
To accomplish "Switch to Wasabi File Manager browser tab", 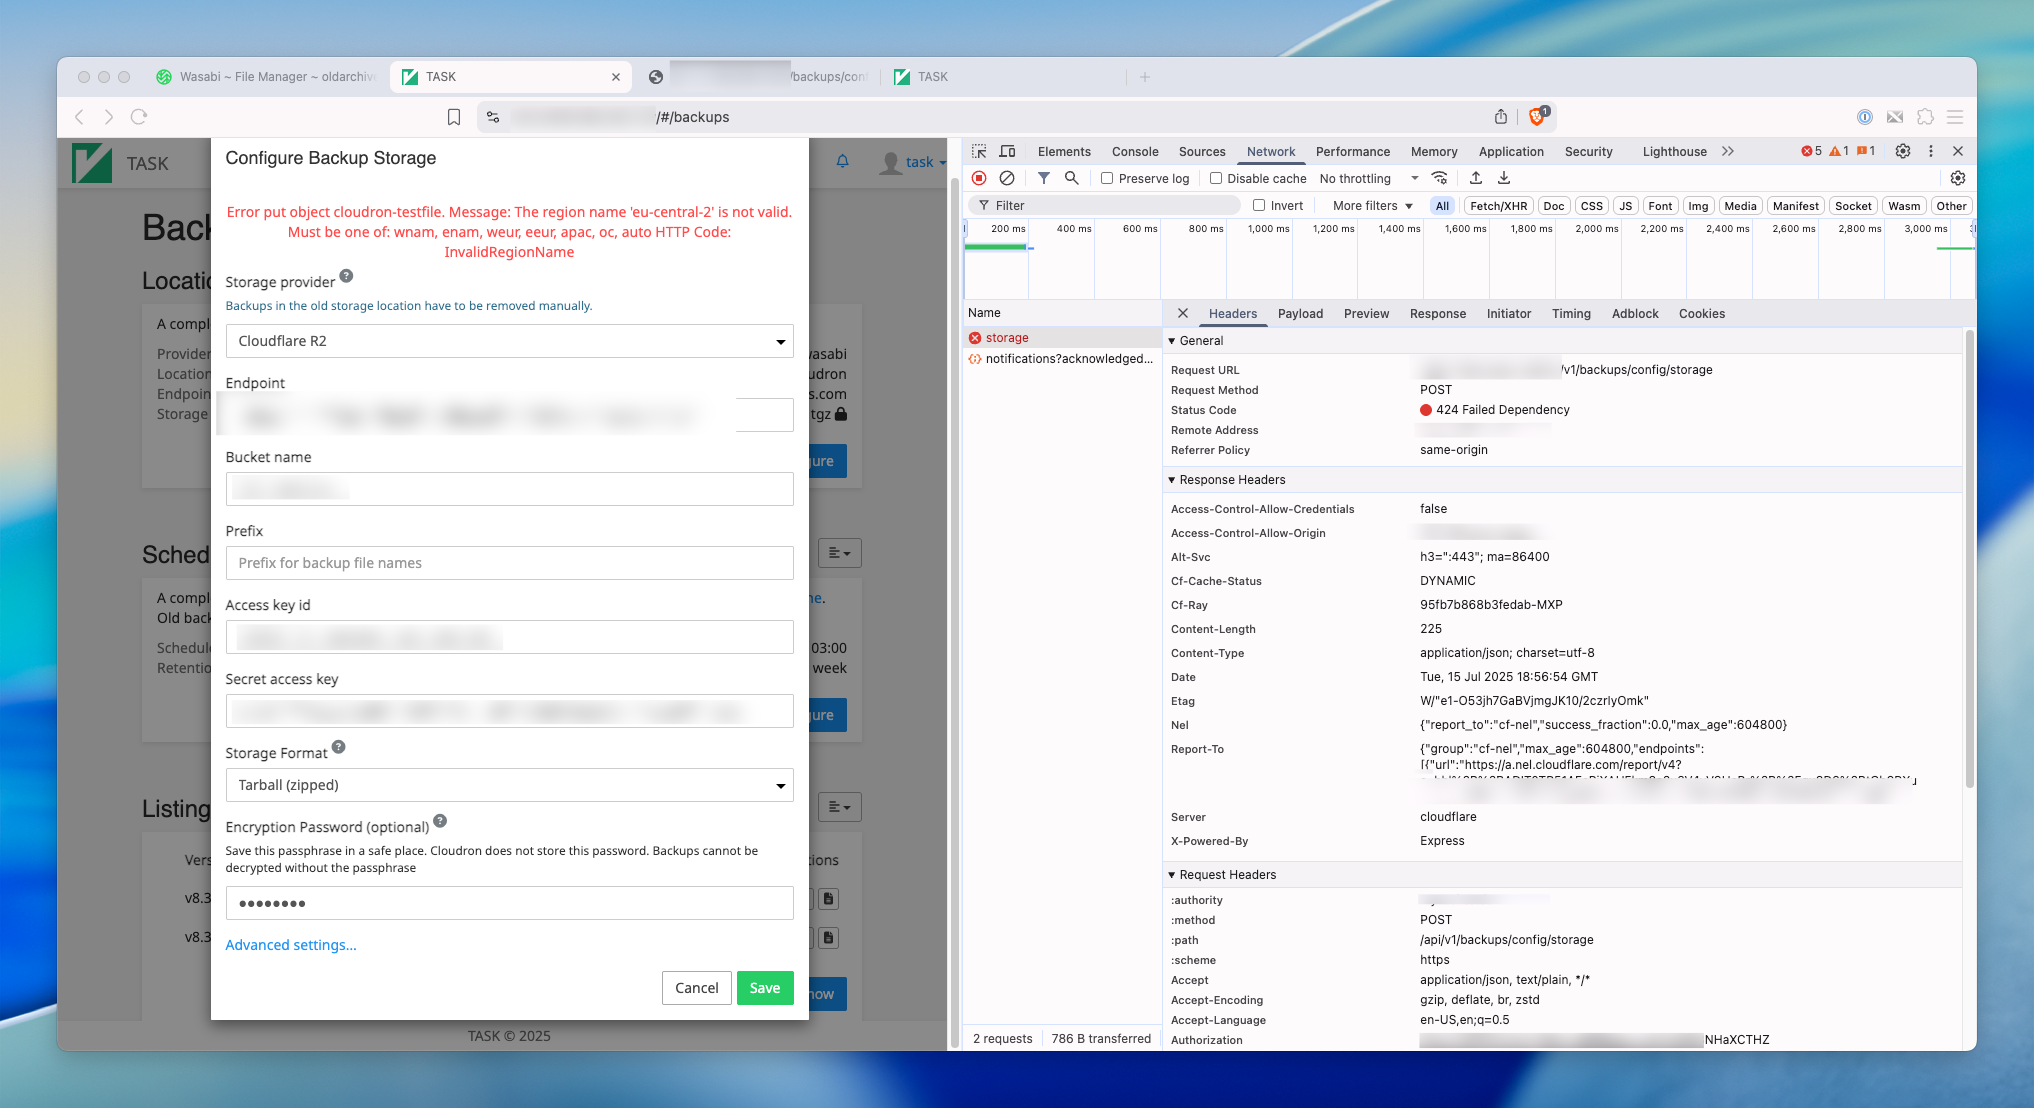I will click(266, 77).
